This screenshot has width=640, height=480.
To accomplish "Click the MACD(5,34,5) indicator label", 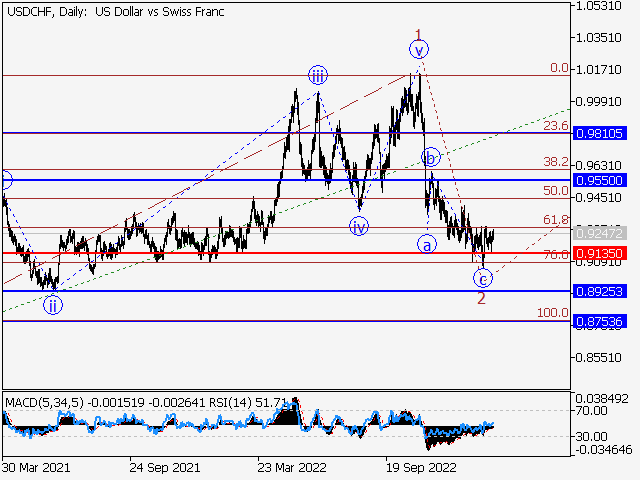I will click(44, 402).
